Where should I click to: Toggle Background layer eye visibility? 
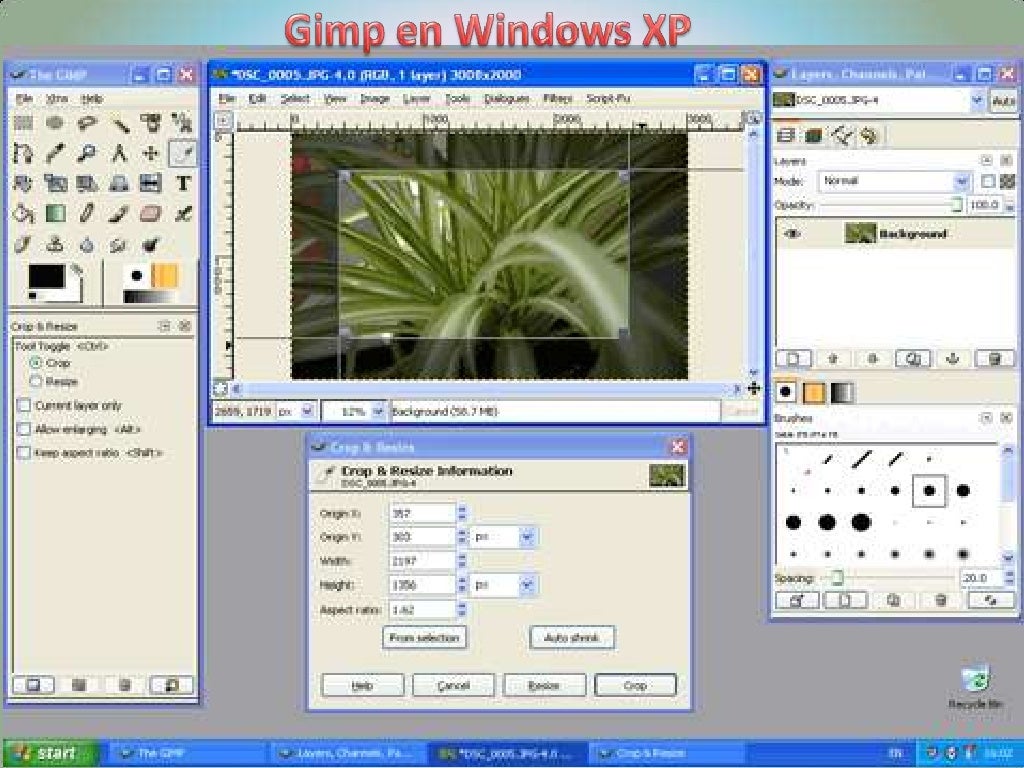coord(792,234)
